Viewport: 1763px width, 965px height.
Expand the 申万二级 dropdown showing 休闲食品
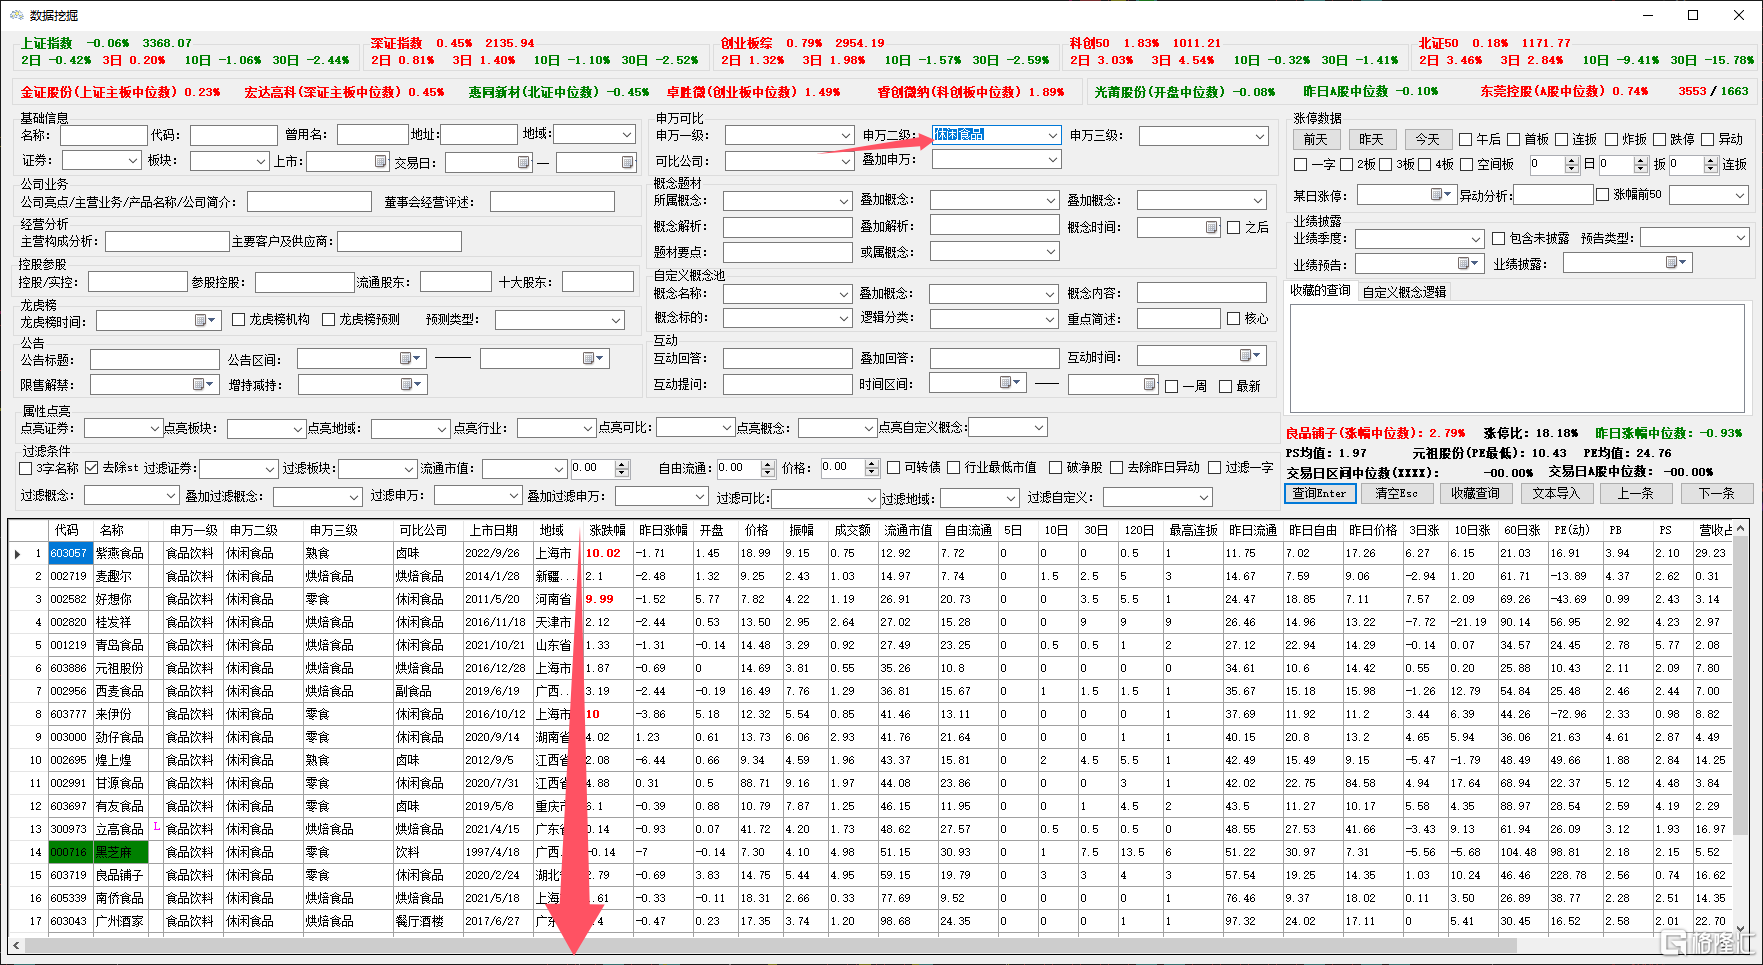[x=1052, y=135]
